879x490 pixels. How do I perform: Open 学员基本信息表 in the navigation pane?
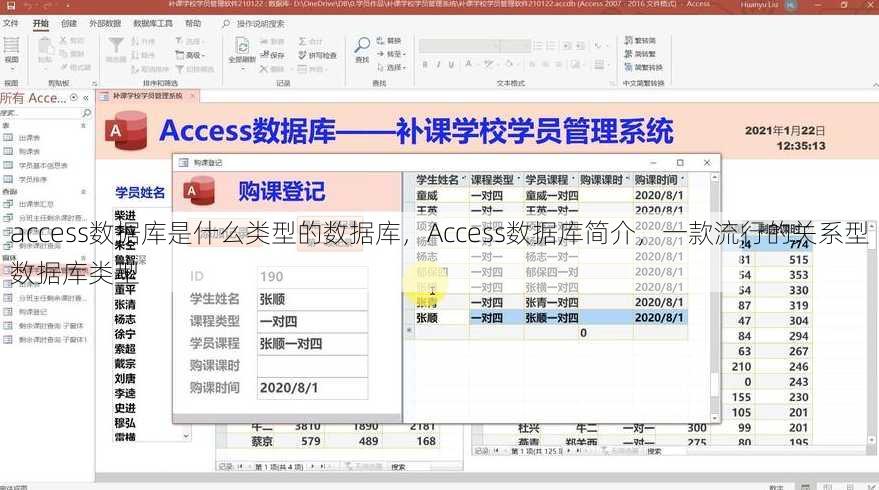point(43,165)
